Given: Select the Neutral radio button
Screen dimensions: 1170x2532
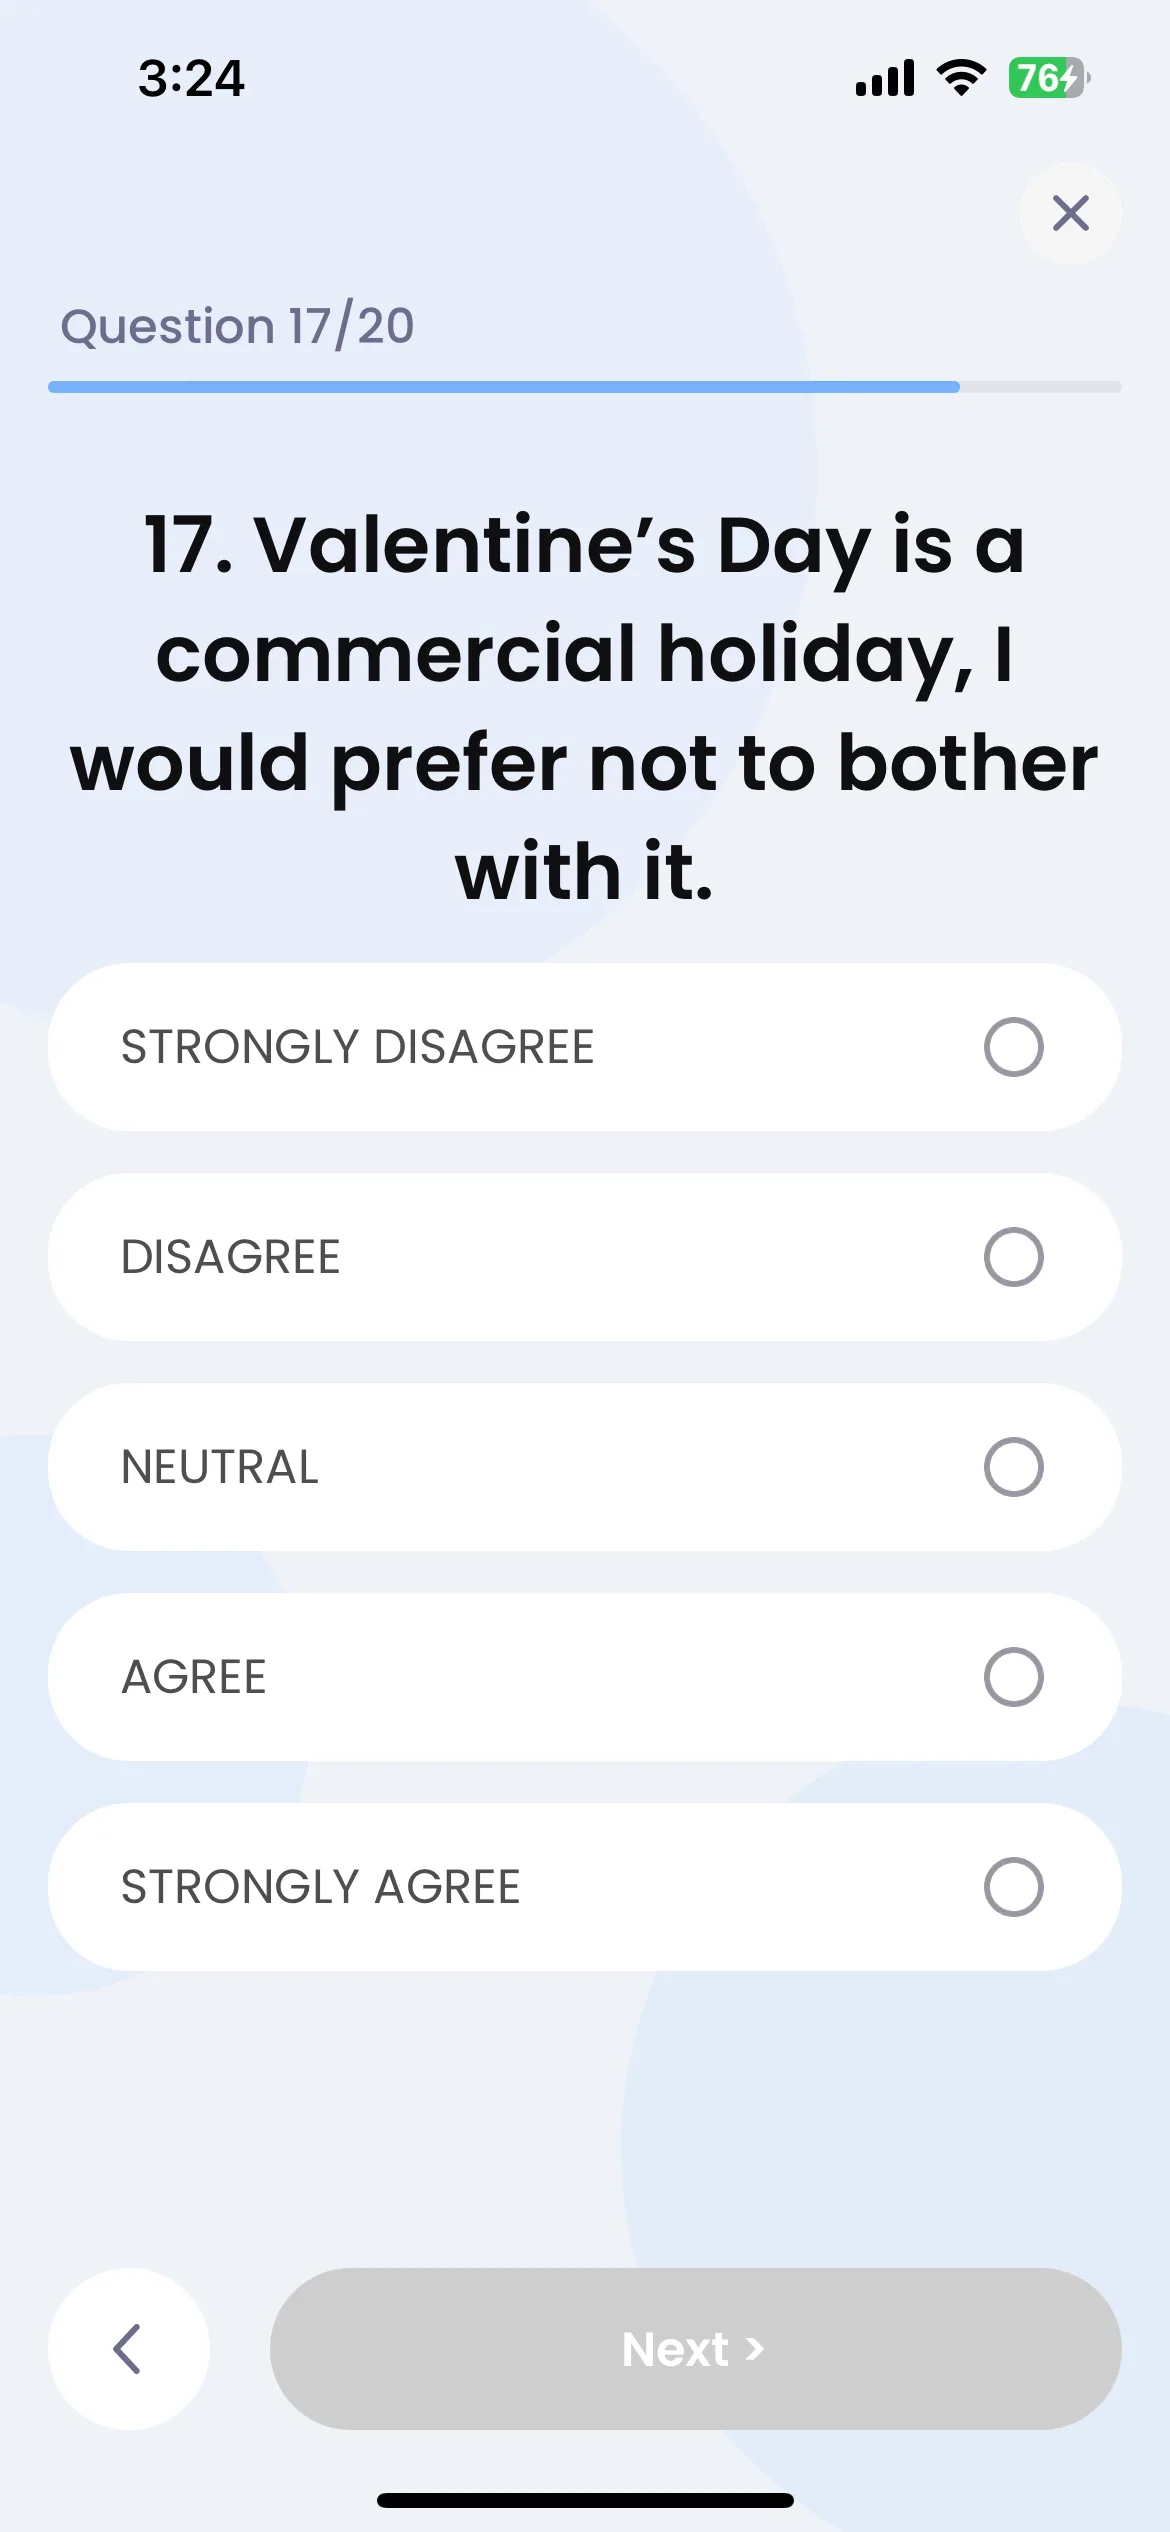Looking at the screenshot, I should pos(1013,1467).
